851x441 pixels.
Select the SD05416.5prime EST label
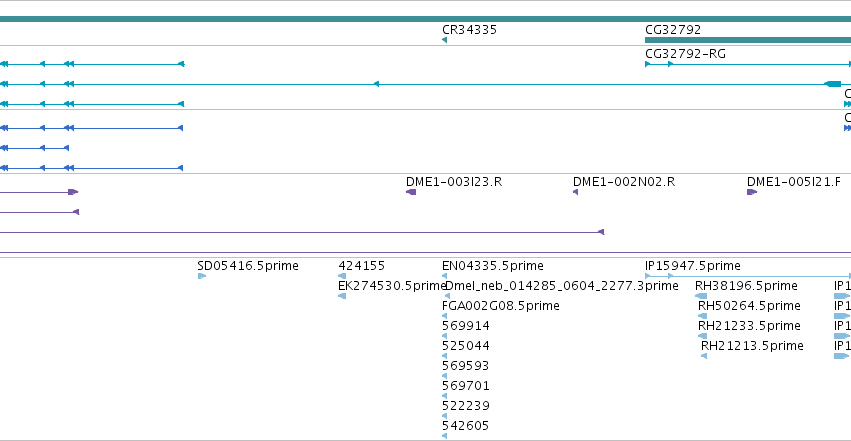coord(247,266)
